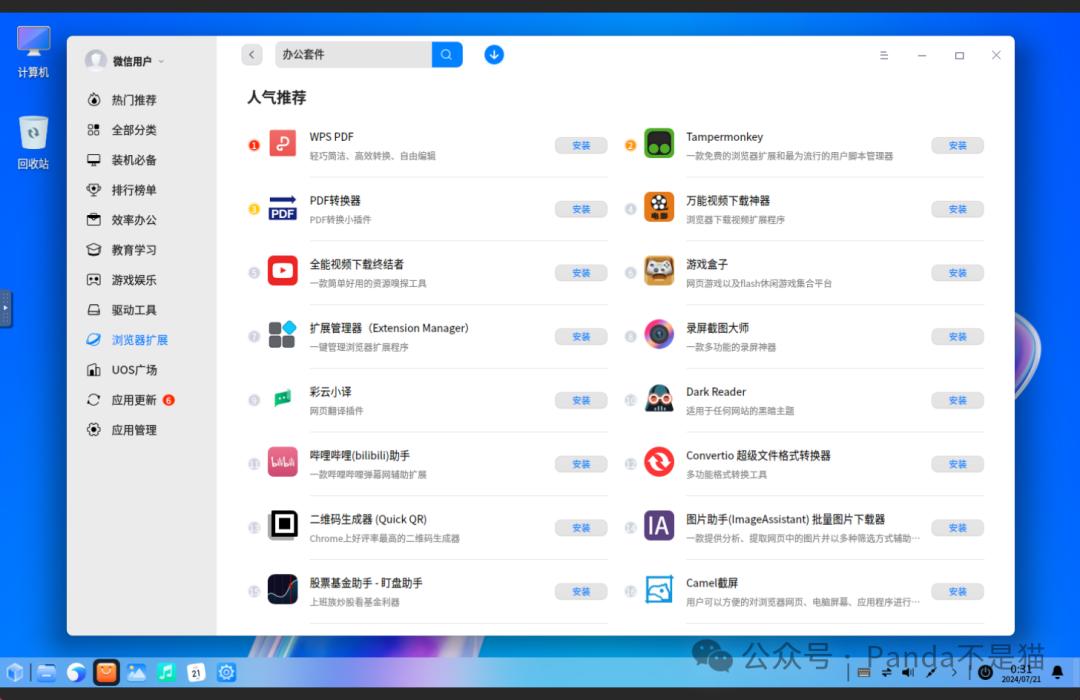
Task: Launch the browser from the taskbar
Action: click(76, 672)
